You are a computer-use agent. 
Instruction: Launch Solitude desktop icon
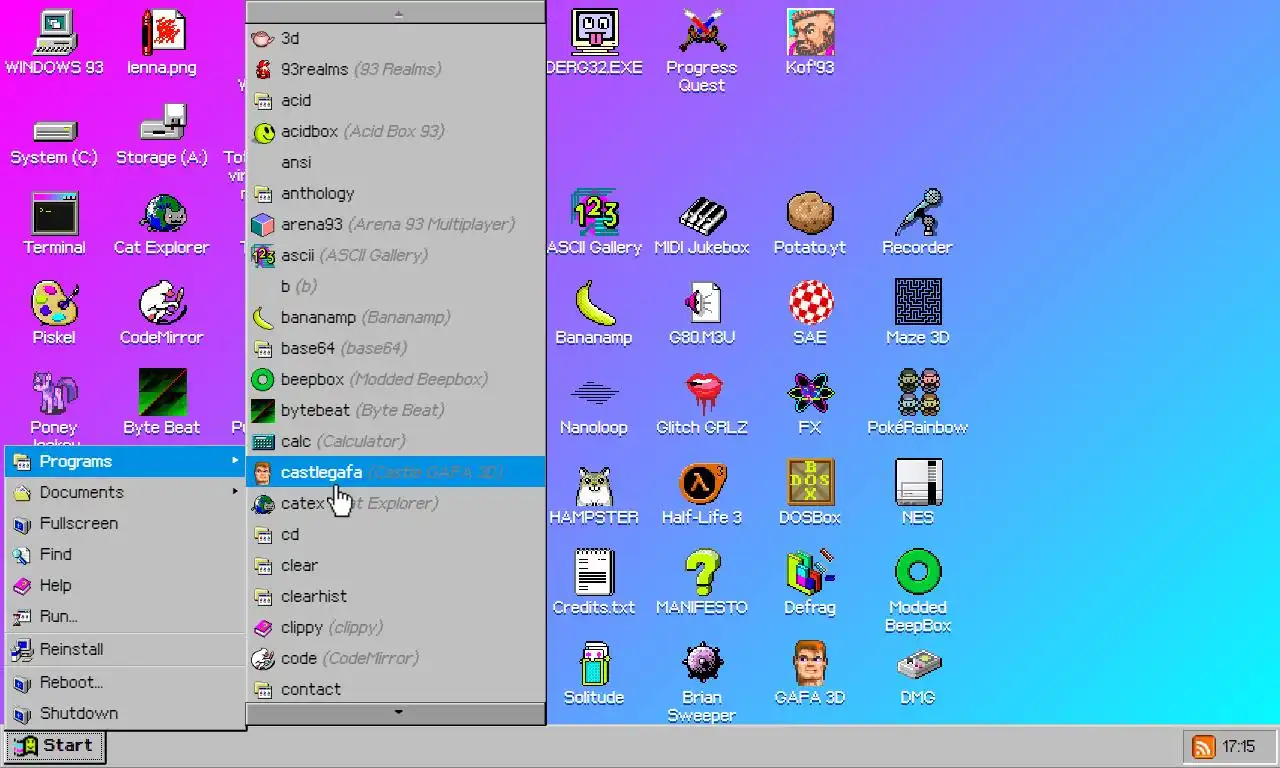(x=594, y=673)
